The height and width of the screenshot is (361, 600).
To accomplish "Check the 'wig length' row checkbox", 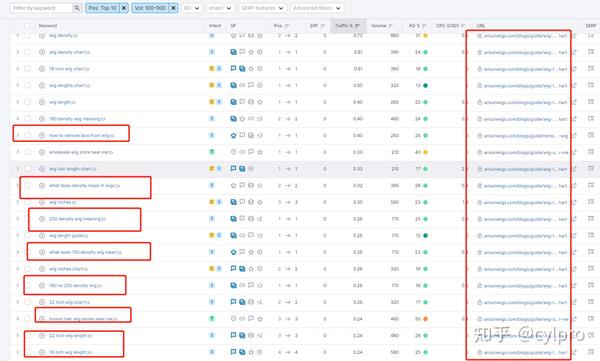I will pos(27,102).
